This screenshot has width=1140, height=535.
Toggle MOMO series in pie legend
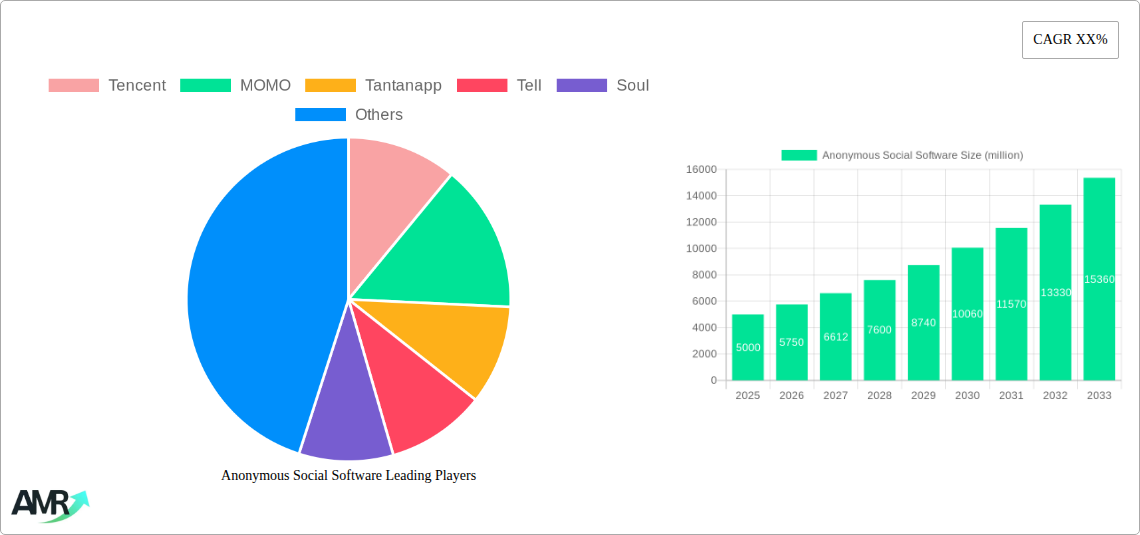tap(235, 86)
